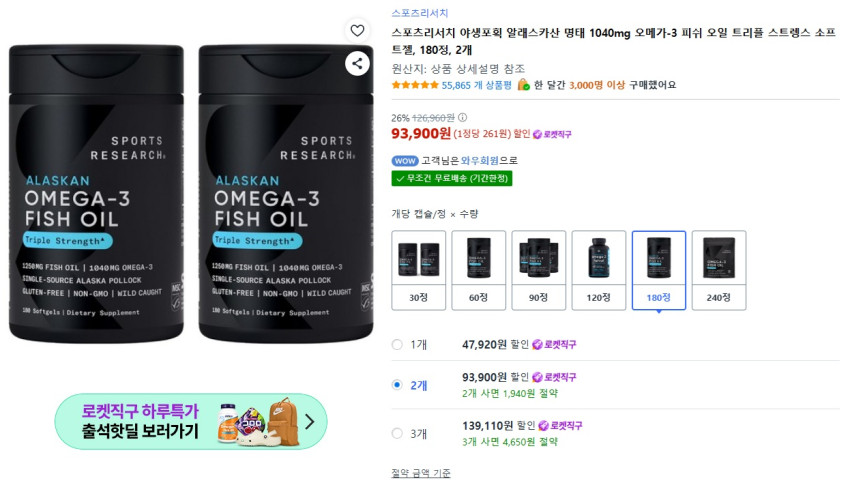This screenshot has height=500, width=850.
Task: Click the 무조건 무료배송 green badge
Action: click(x=452, y=178)
